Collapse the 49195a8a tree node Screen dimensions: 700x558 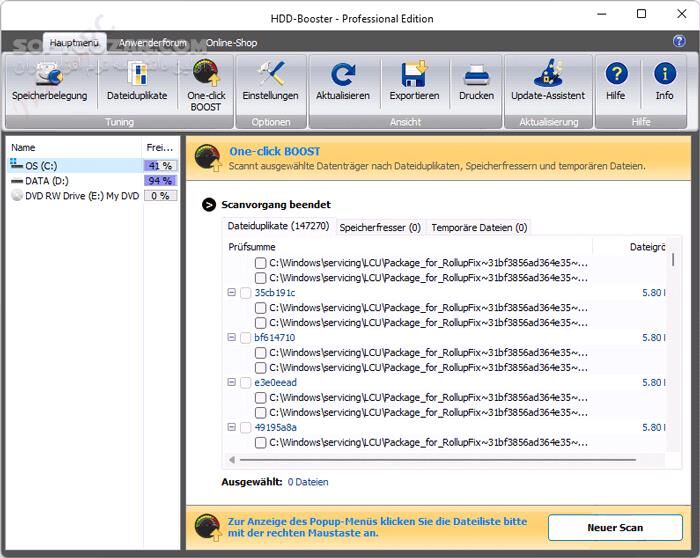232,428
